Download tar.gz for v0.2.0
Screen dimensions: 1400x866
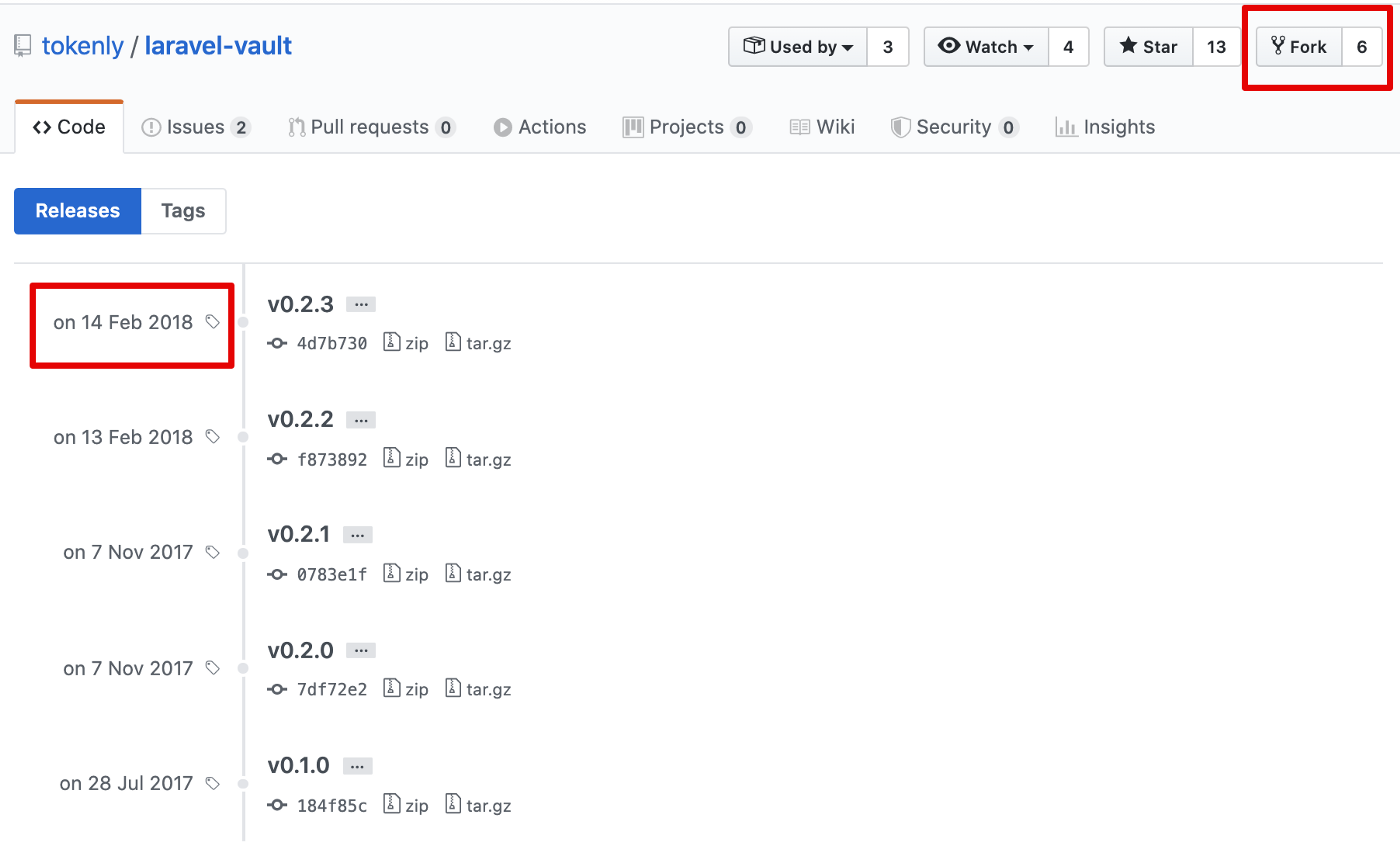point(479,689)
